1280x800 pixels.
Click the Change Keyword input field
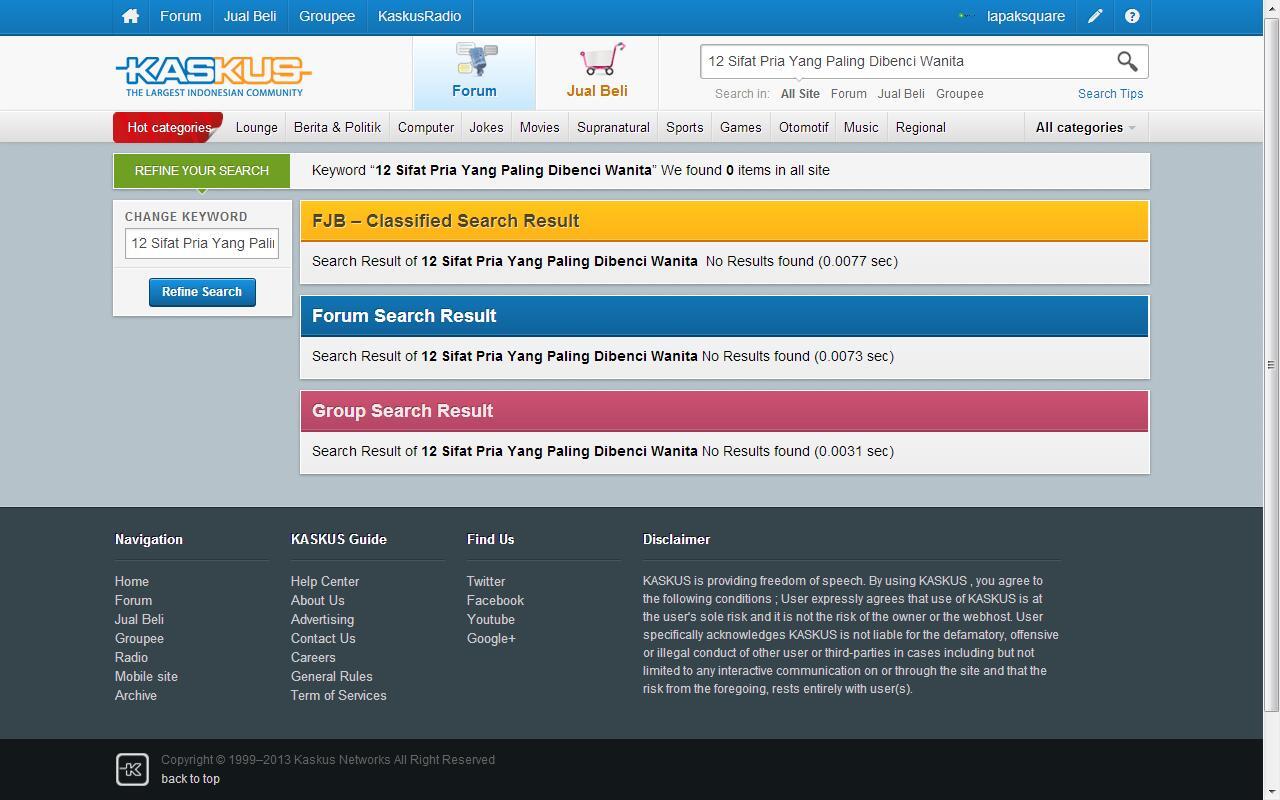point(202,243)
